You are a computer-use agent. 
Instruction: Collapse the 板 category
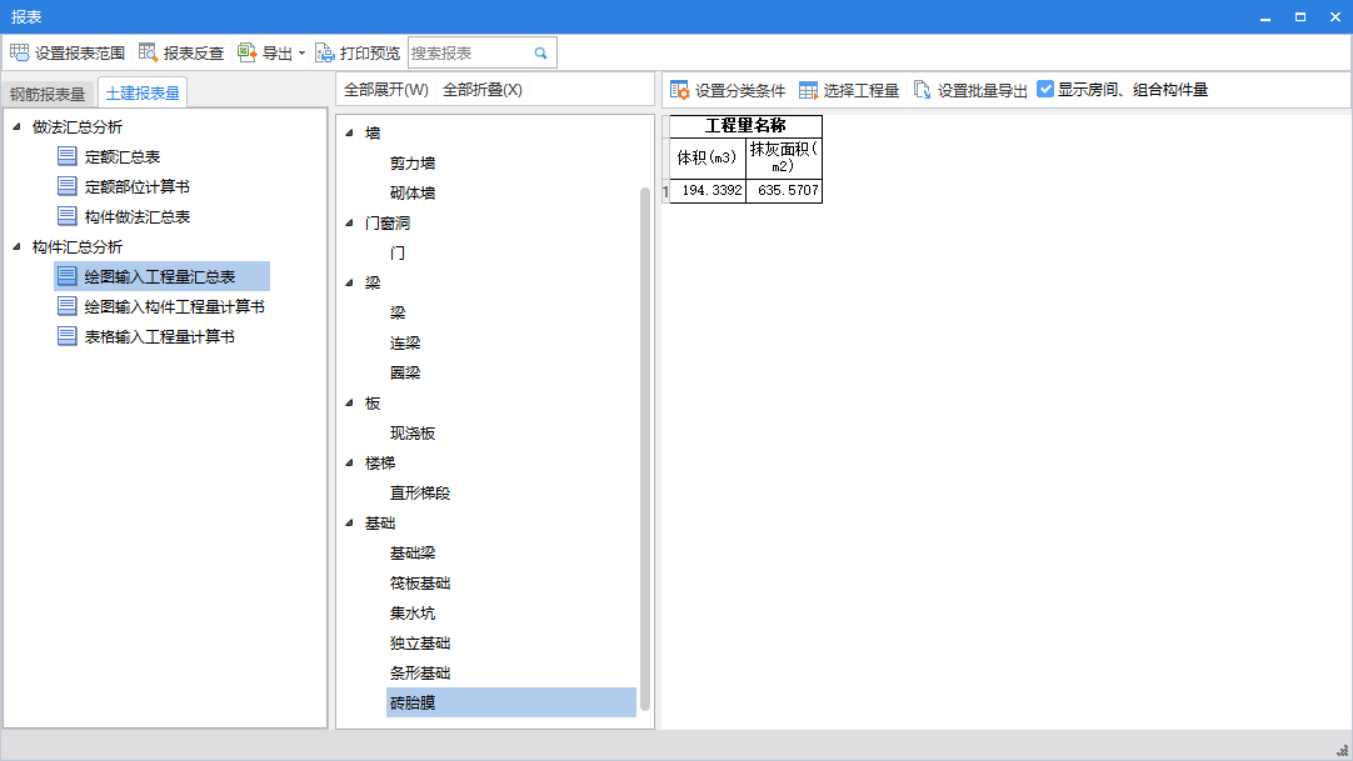click(349, 403)
